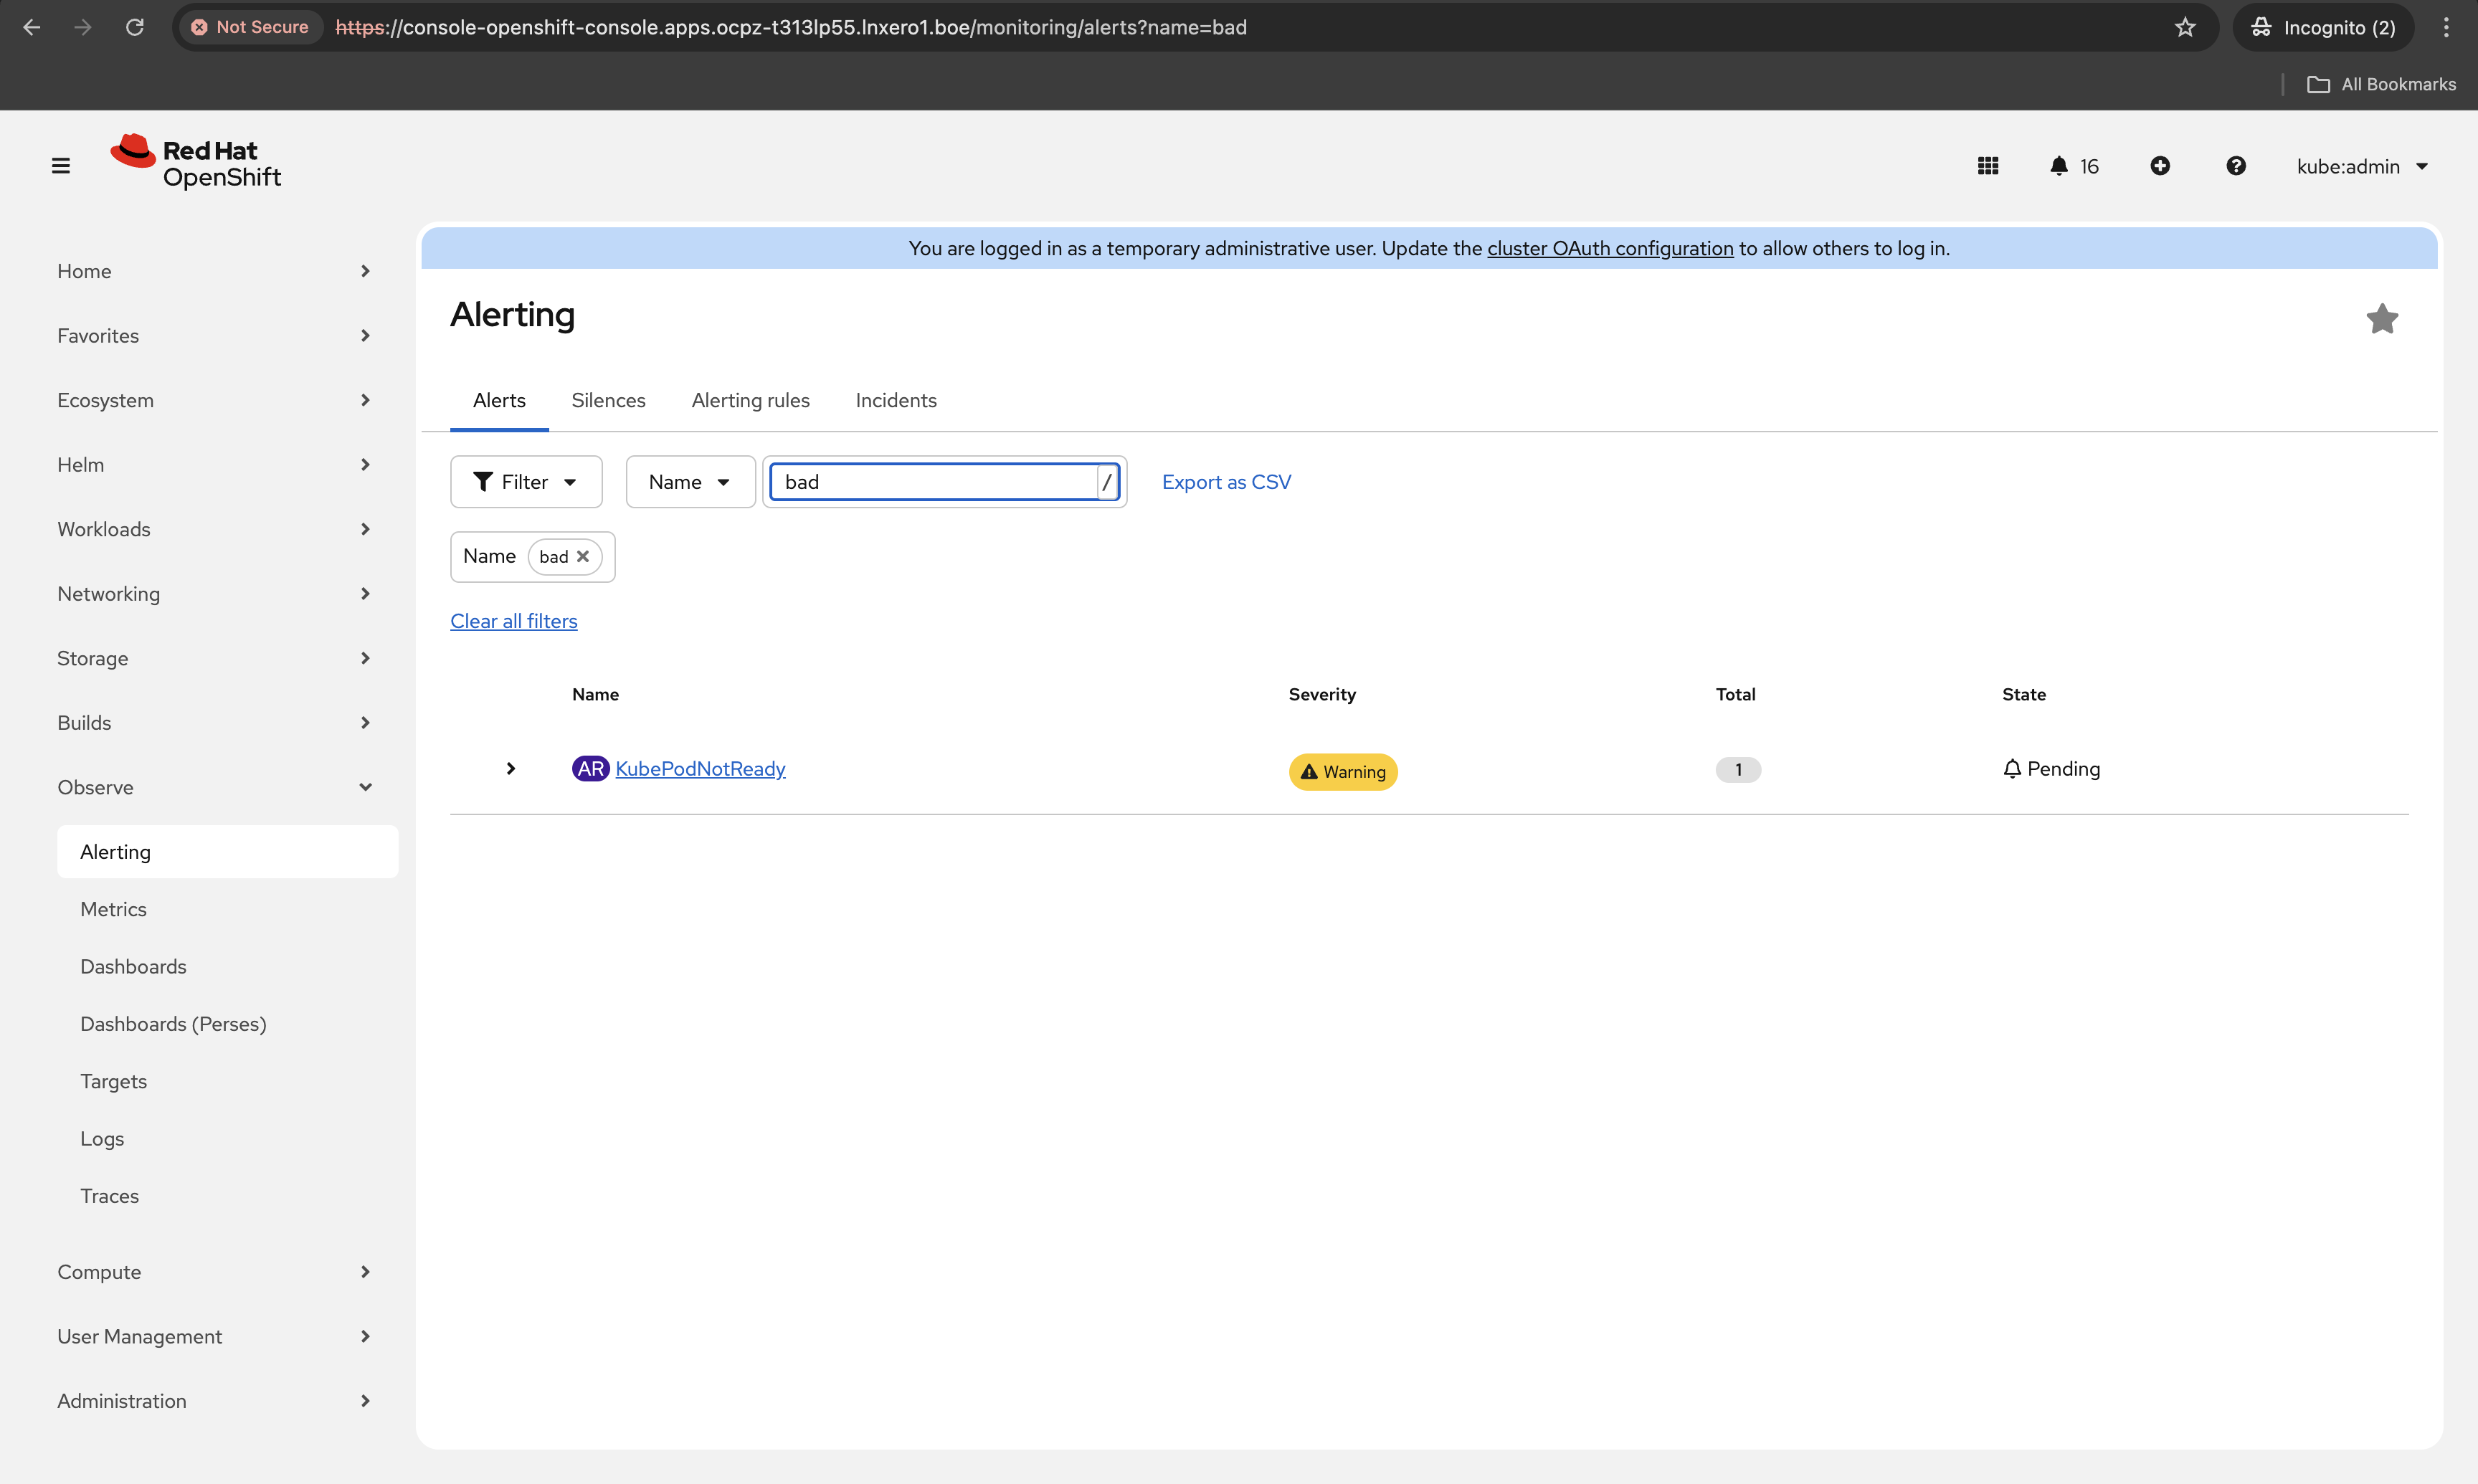The width and height of the screenshot is (2478, 1484).
Task: Open the help question mark icon
Action: (2235, 166)
